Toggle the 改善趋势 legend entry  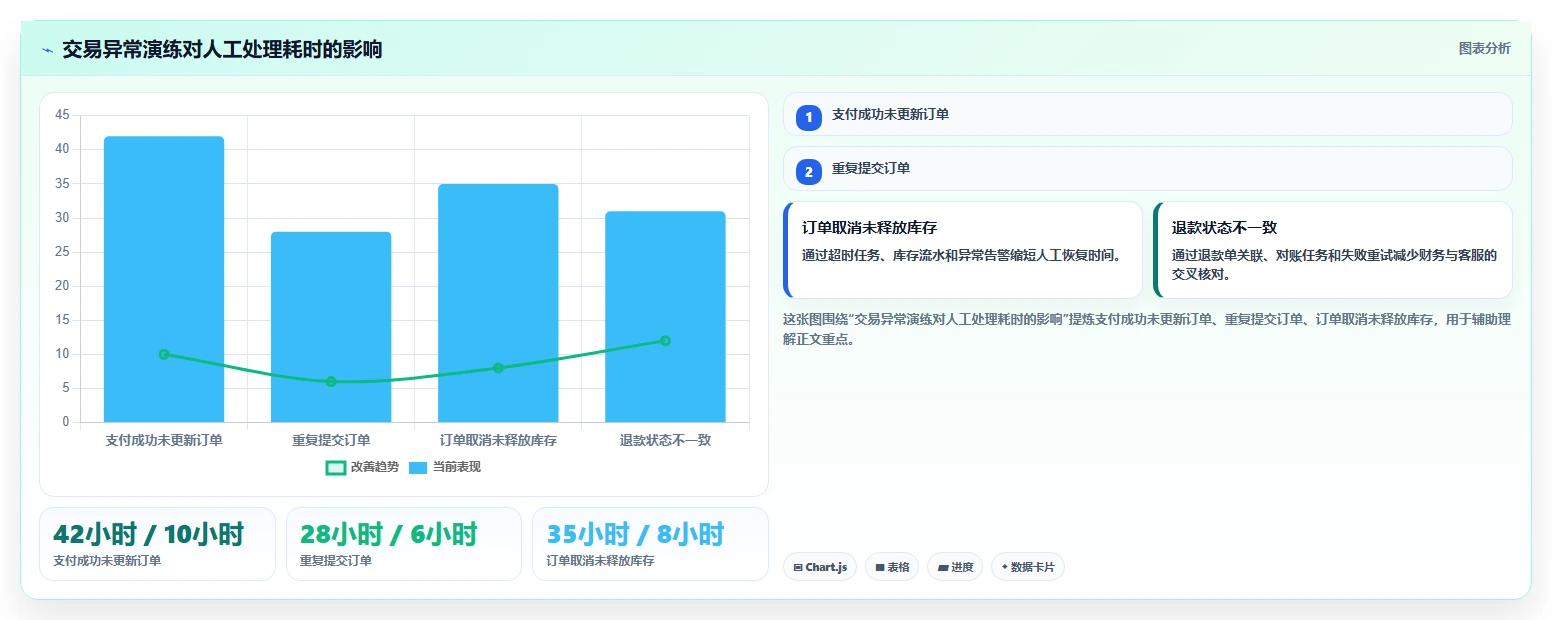pyautogui.click(x=362, y=467)
